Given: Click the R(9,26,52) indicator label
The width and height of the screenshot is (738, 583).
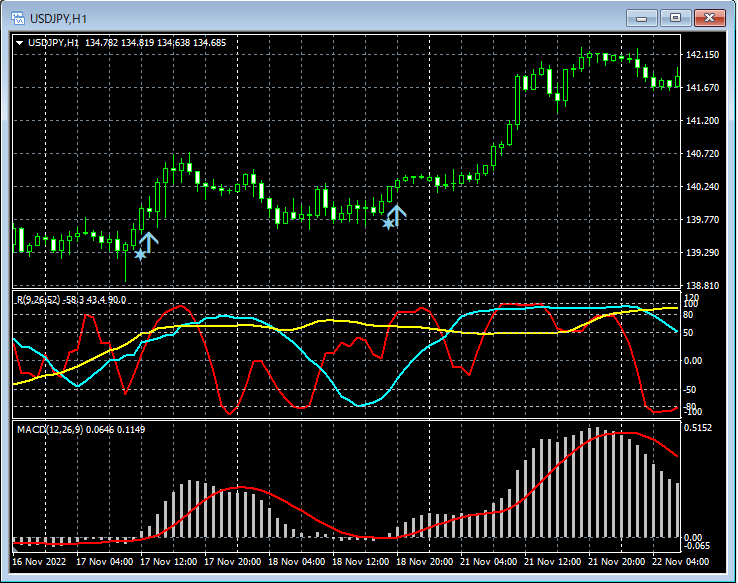Looking at the screenshot, I should click(x=38, y=300).
